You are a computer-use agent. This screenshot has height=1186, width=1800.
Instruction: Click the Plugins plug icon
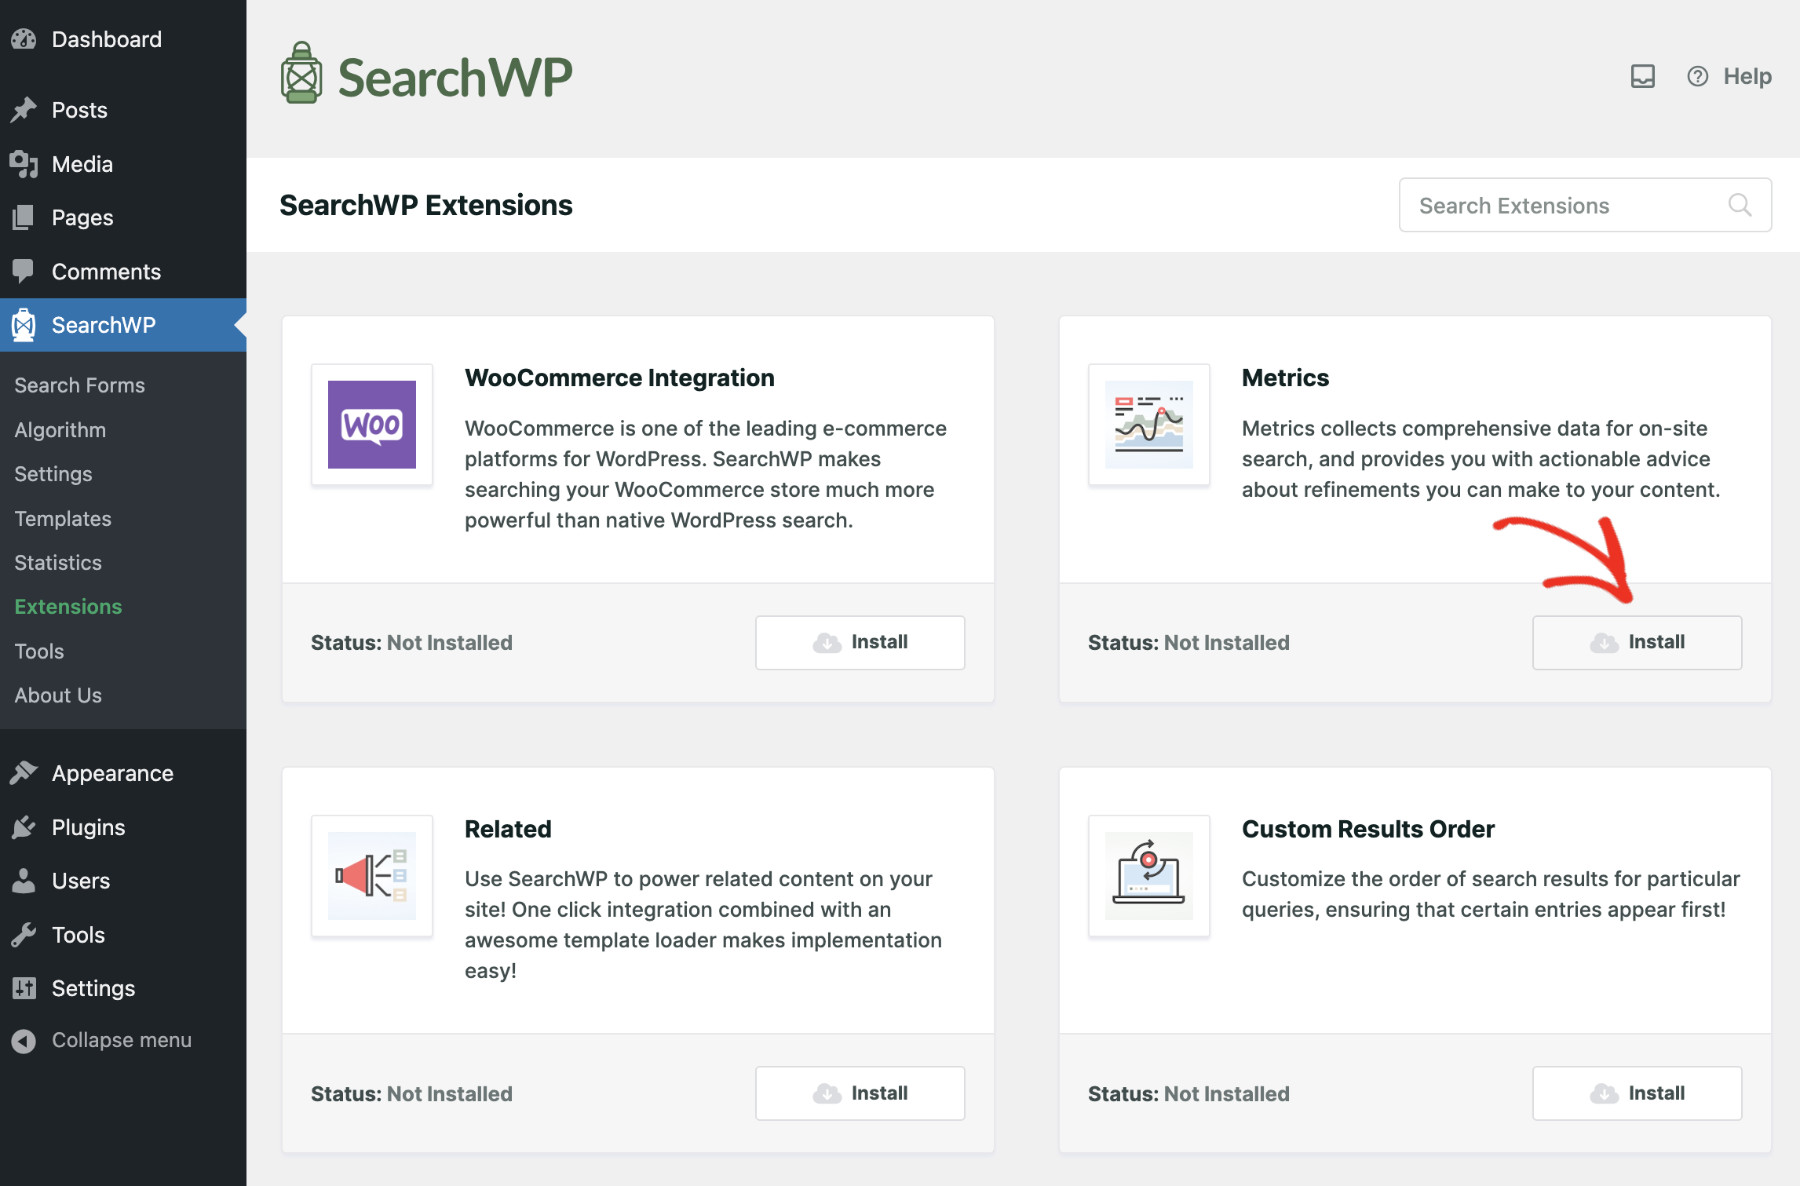click(24, 827)
